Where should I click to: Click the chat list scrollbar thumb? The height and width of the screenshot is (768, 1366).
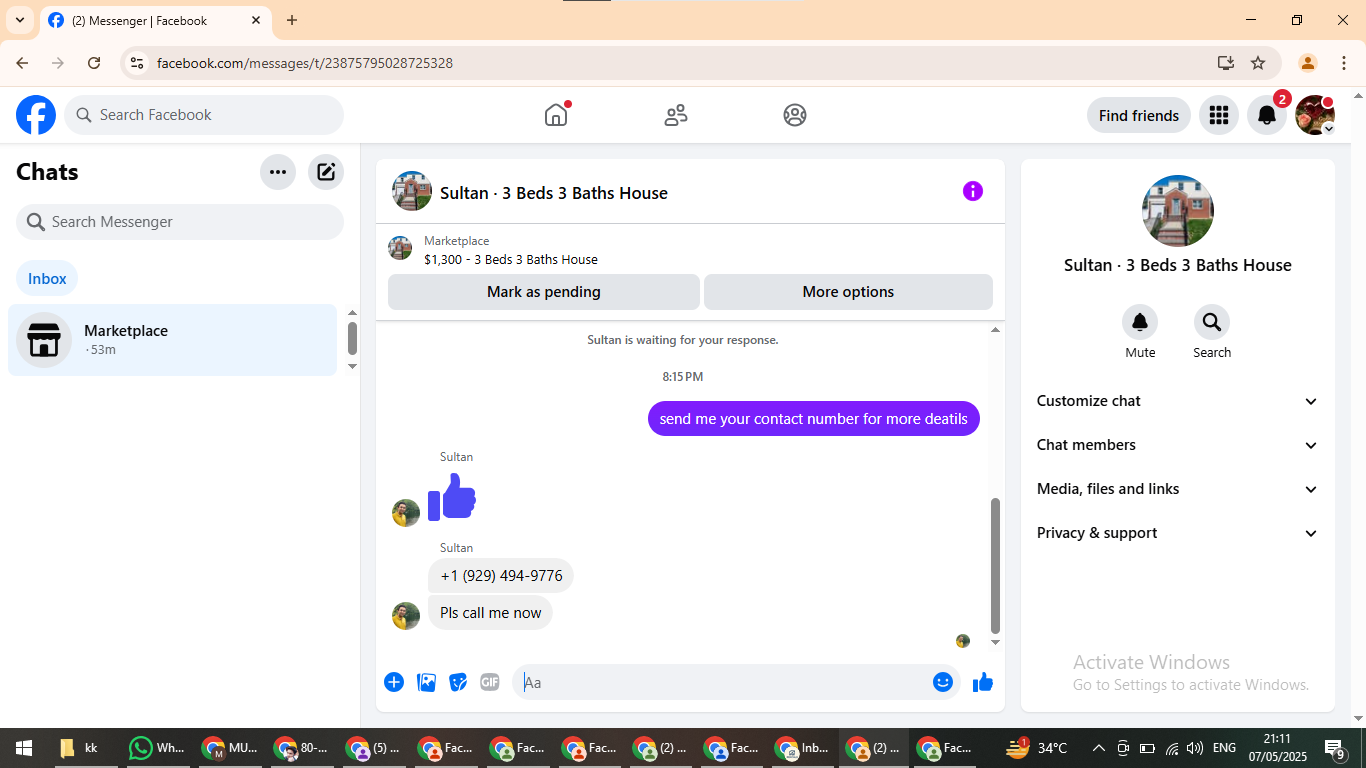[352, 338]
